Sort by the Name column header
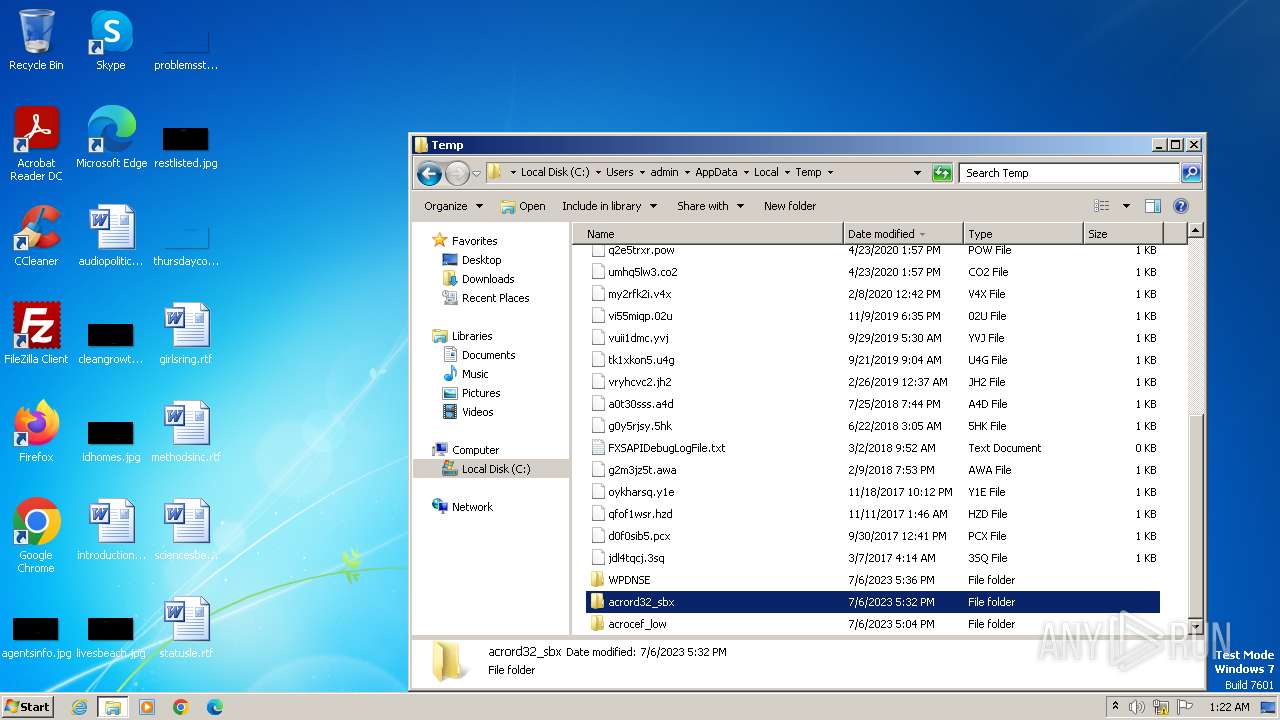Viewport: 1280px width, 720px height. (709, 233)
